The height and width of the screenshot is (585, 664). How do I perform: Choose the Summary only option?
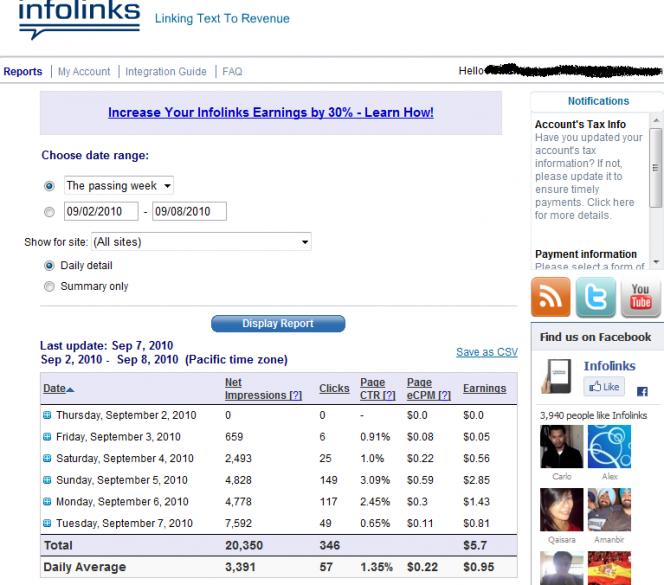click(x=49, y=287)
